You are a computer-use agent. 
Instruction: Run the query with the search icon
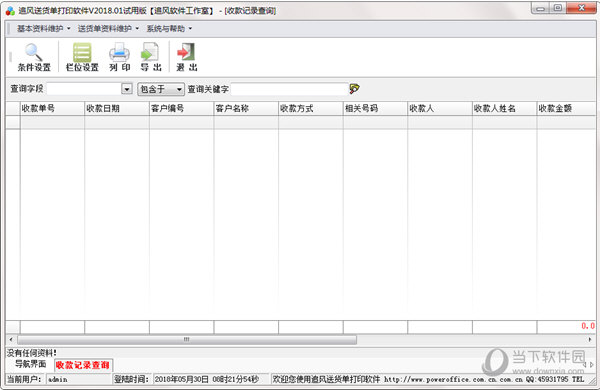354,89
